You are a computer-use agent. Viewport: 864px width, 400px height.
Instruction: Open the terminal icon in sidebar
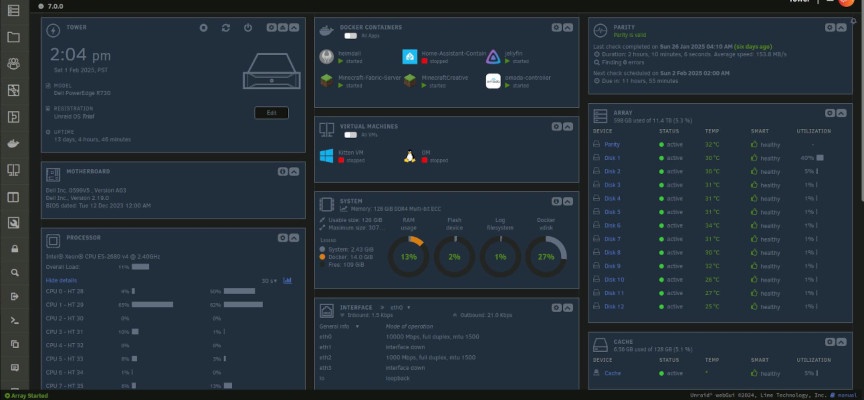coord(15,320)
